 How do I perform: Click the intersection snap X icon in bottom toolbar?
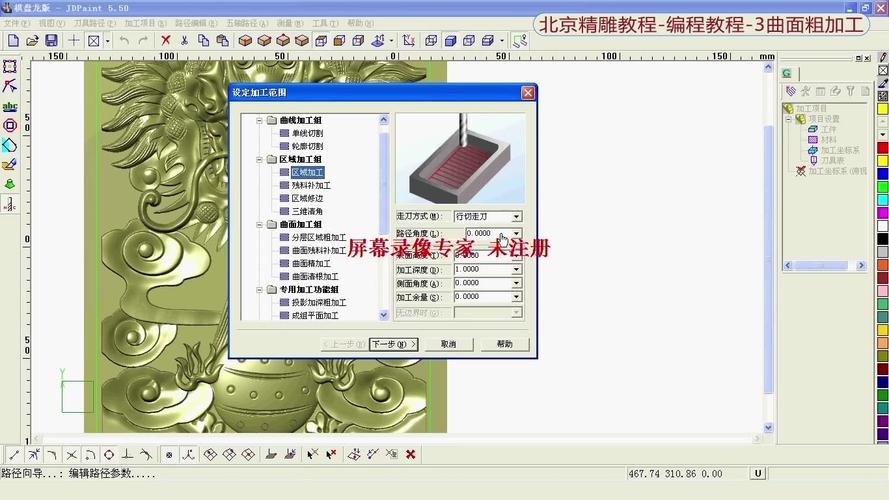[x=71, y=454]
